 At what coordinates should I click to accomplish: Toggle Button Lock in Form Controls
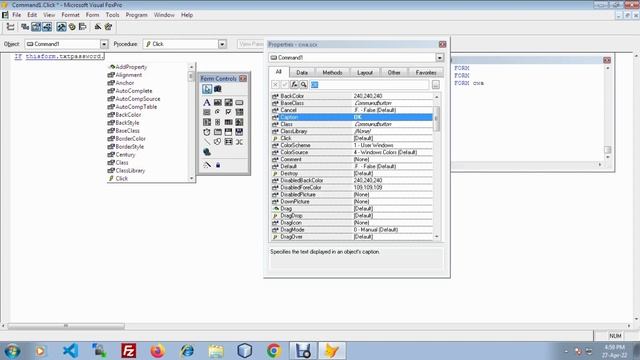tap(218, 165)
